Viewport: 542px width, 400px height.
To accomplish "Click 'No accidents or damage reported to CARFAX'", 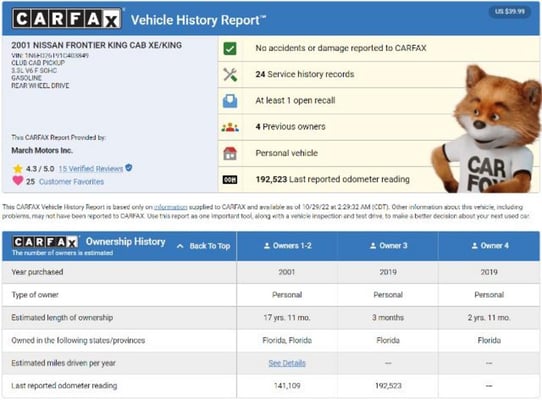I will (x=341, y=48).
